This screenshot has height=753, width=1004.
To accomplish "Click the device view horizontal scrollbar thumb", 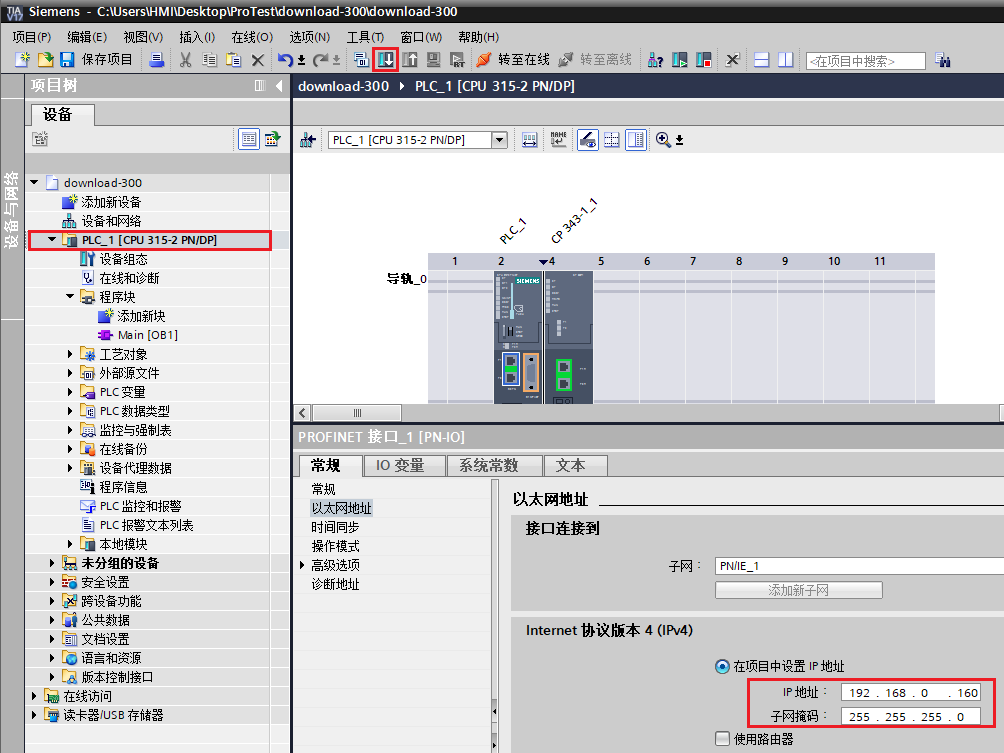I will coord(357,413).
